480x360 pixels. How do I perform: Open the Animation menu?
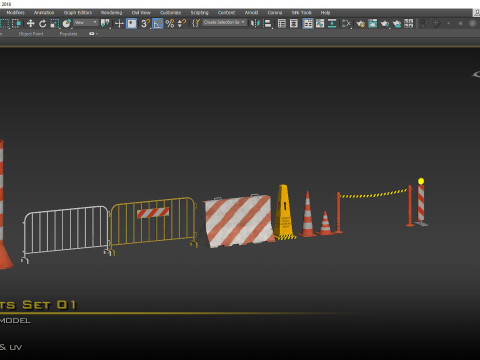[x=44, y=13]
